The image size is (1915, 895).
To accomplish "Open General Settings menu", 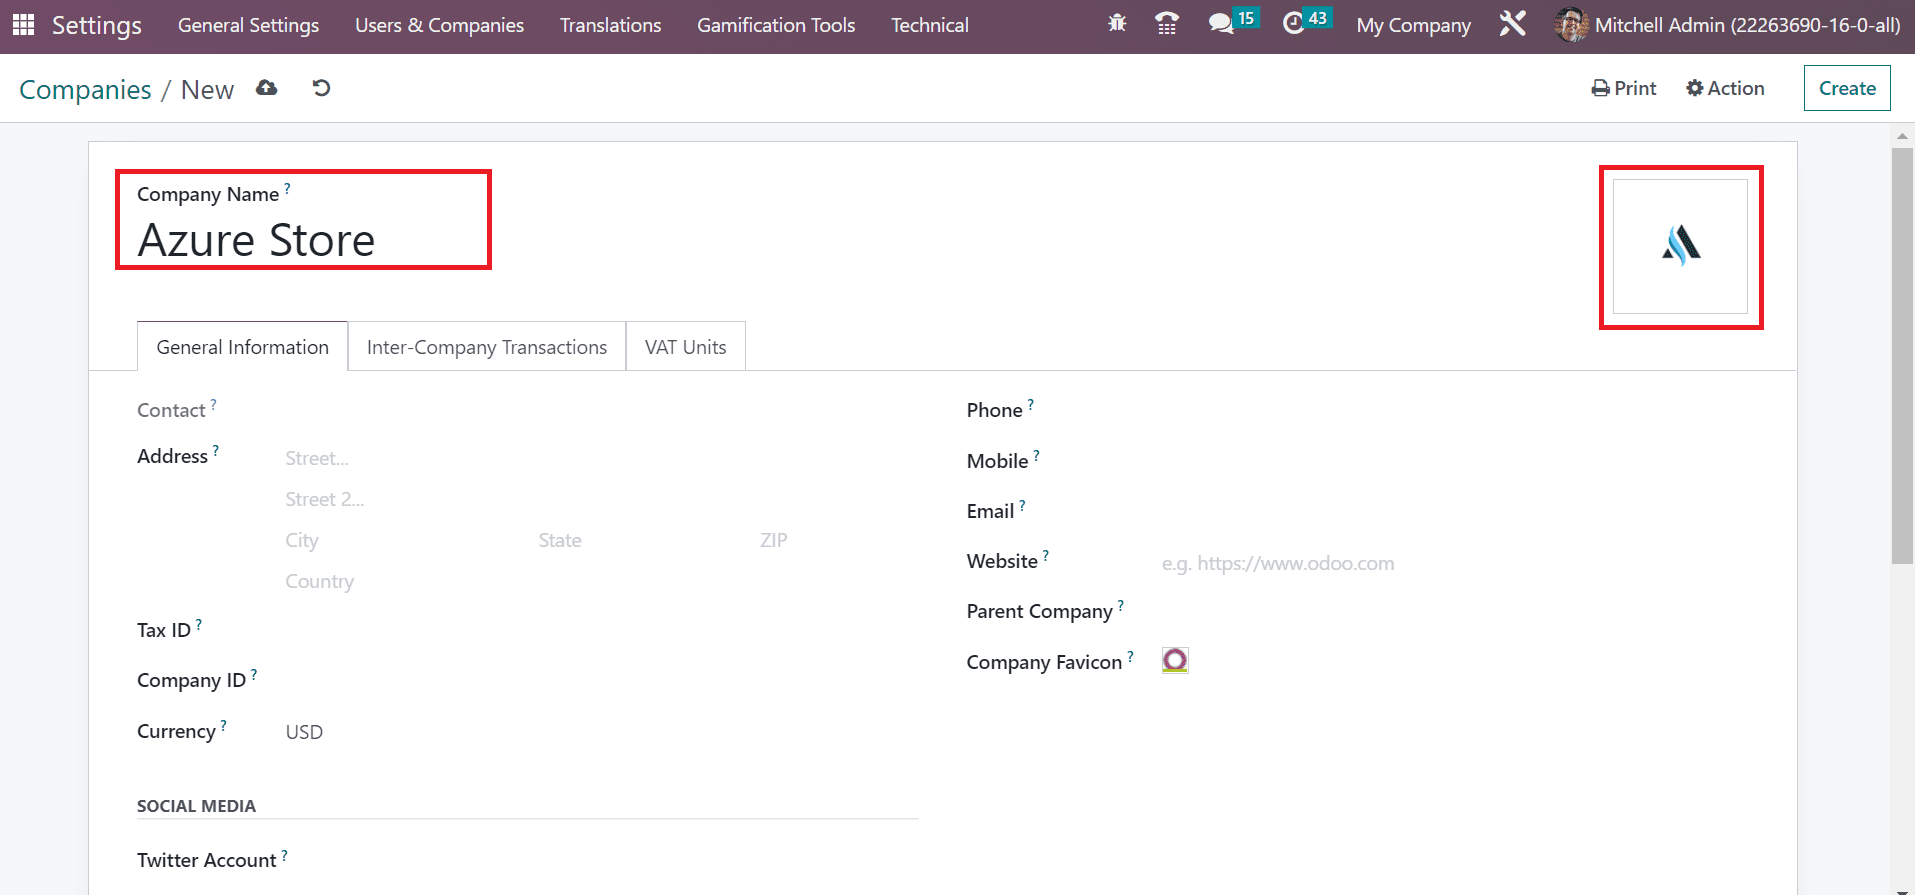I will click(x=248, y=25).
